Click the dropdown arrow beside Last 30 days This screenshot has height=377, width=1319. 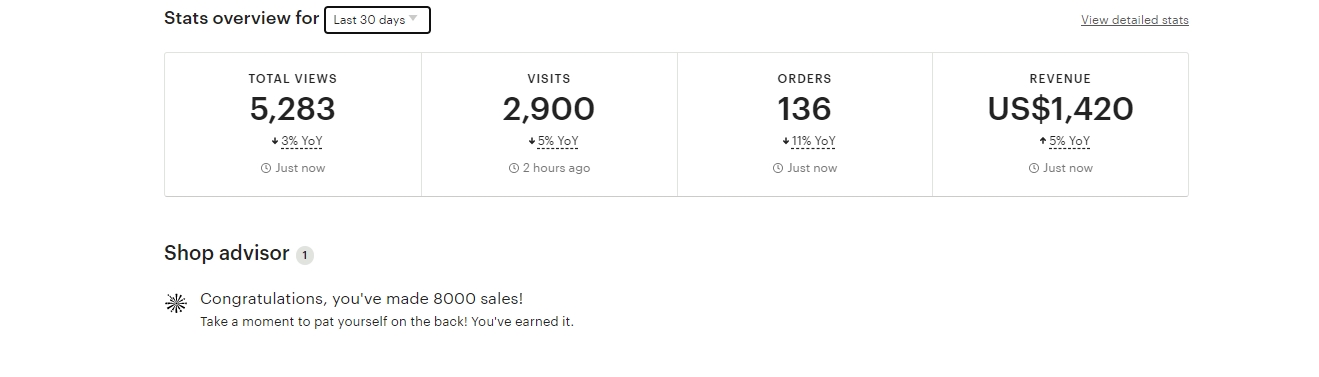point(413,19)
